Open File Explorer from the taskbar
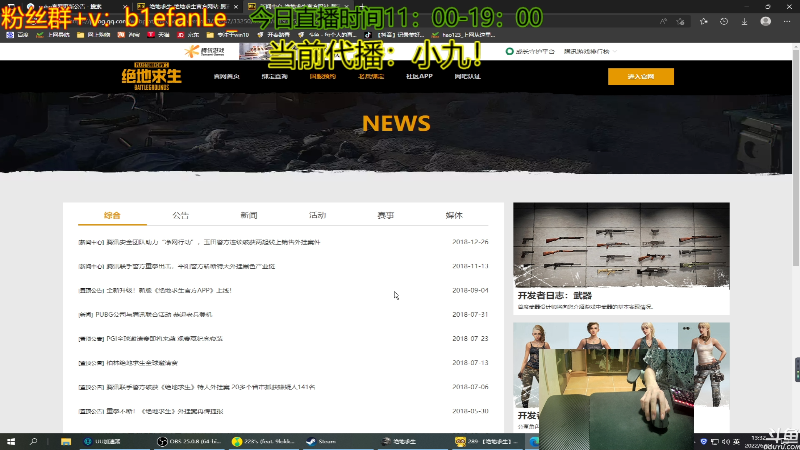 pyautogui.click(x=66, y=441)
